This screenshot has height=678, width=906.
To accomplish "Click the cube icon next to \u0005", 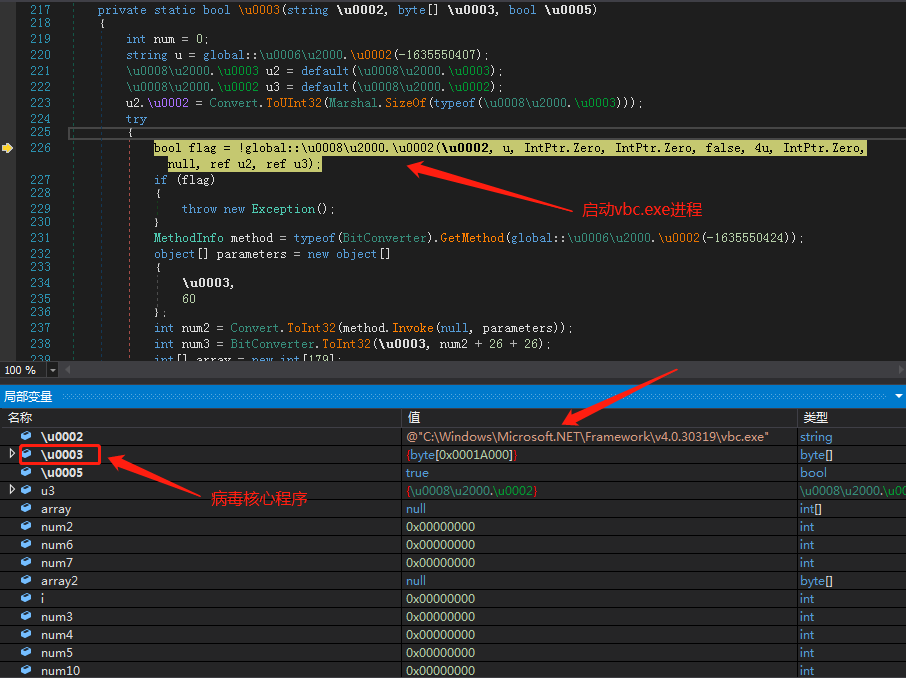I will 27,473.
